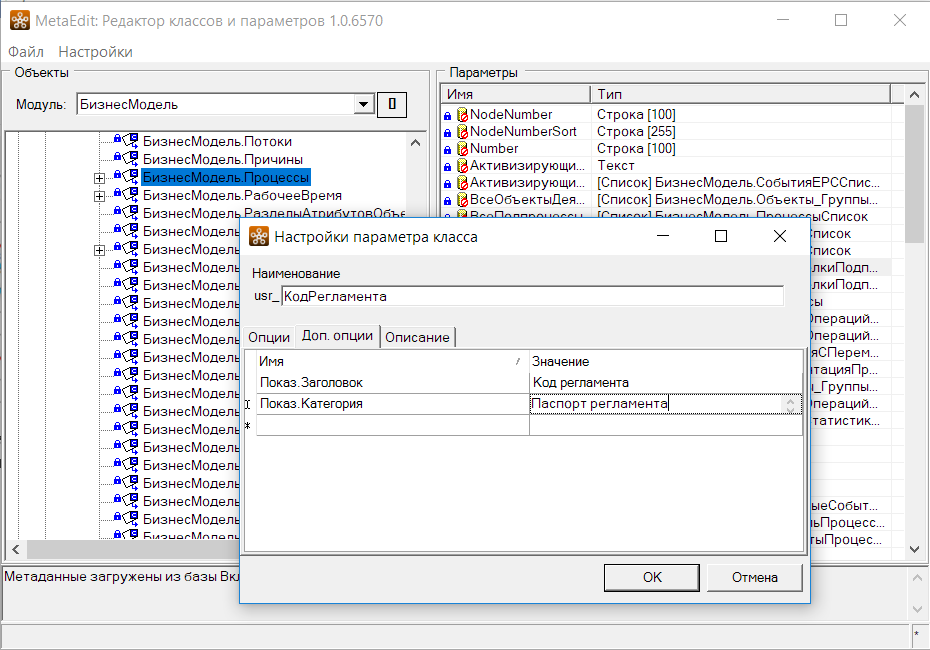Switch to the Опции tab

point(268,337)
